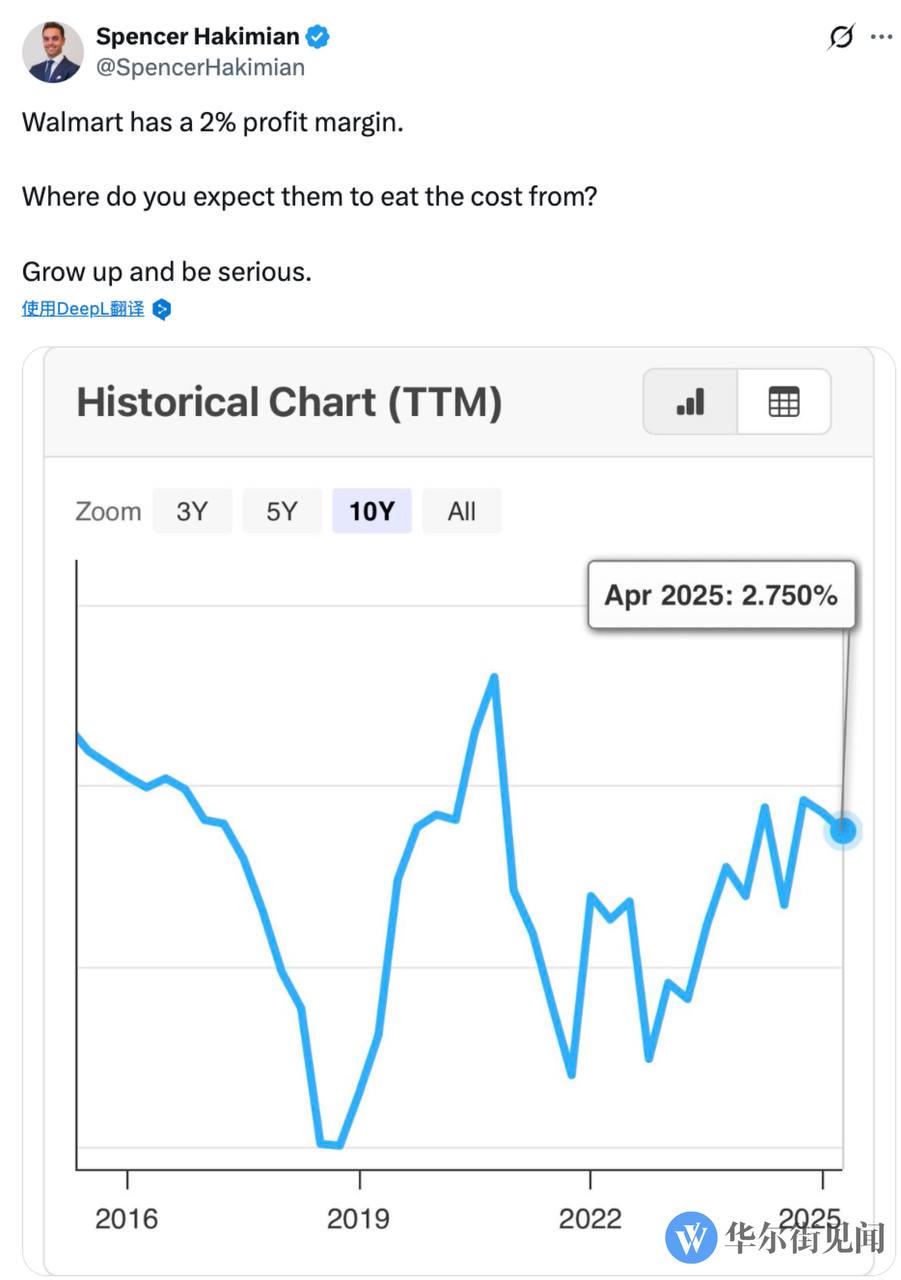Open the @SpencerHakimian handle link

(200, 68)
